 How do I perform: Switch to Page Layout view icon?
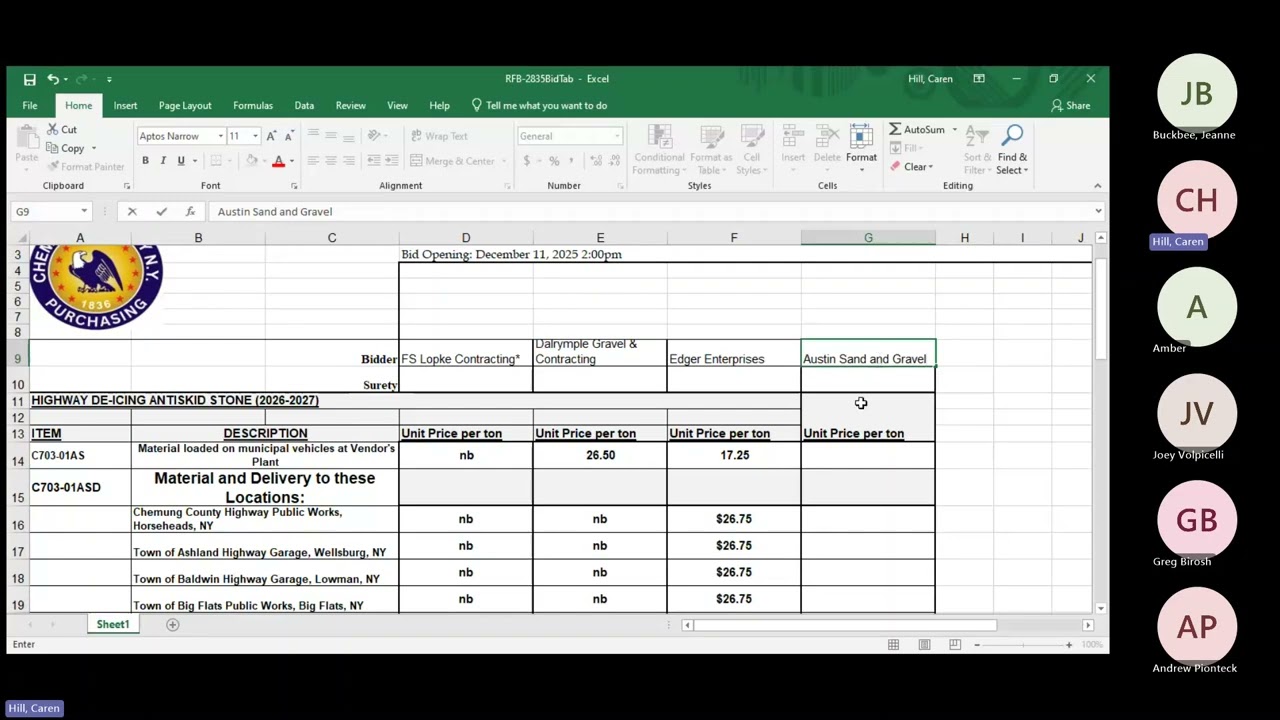click(x=924, y=645)
